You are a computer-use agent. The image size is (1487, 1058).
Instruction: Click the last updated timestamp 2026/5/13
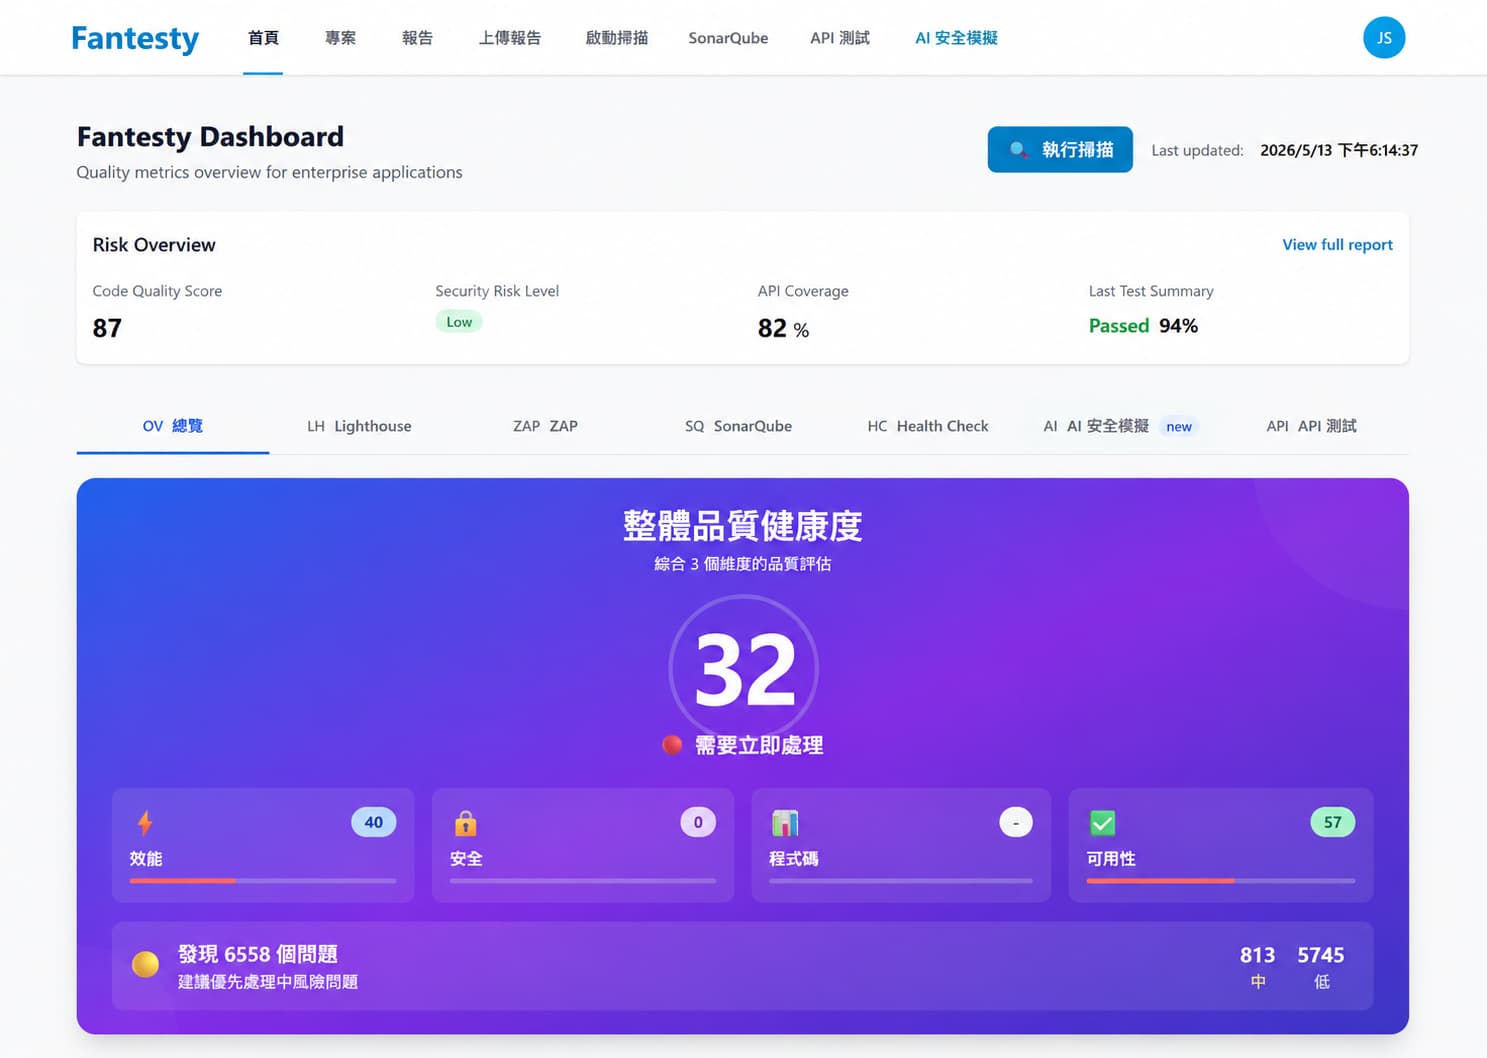(x=1339, y=150)
